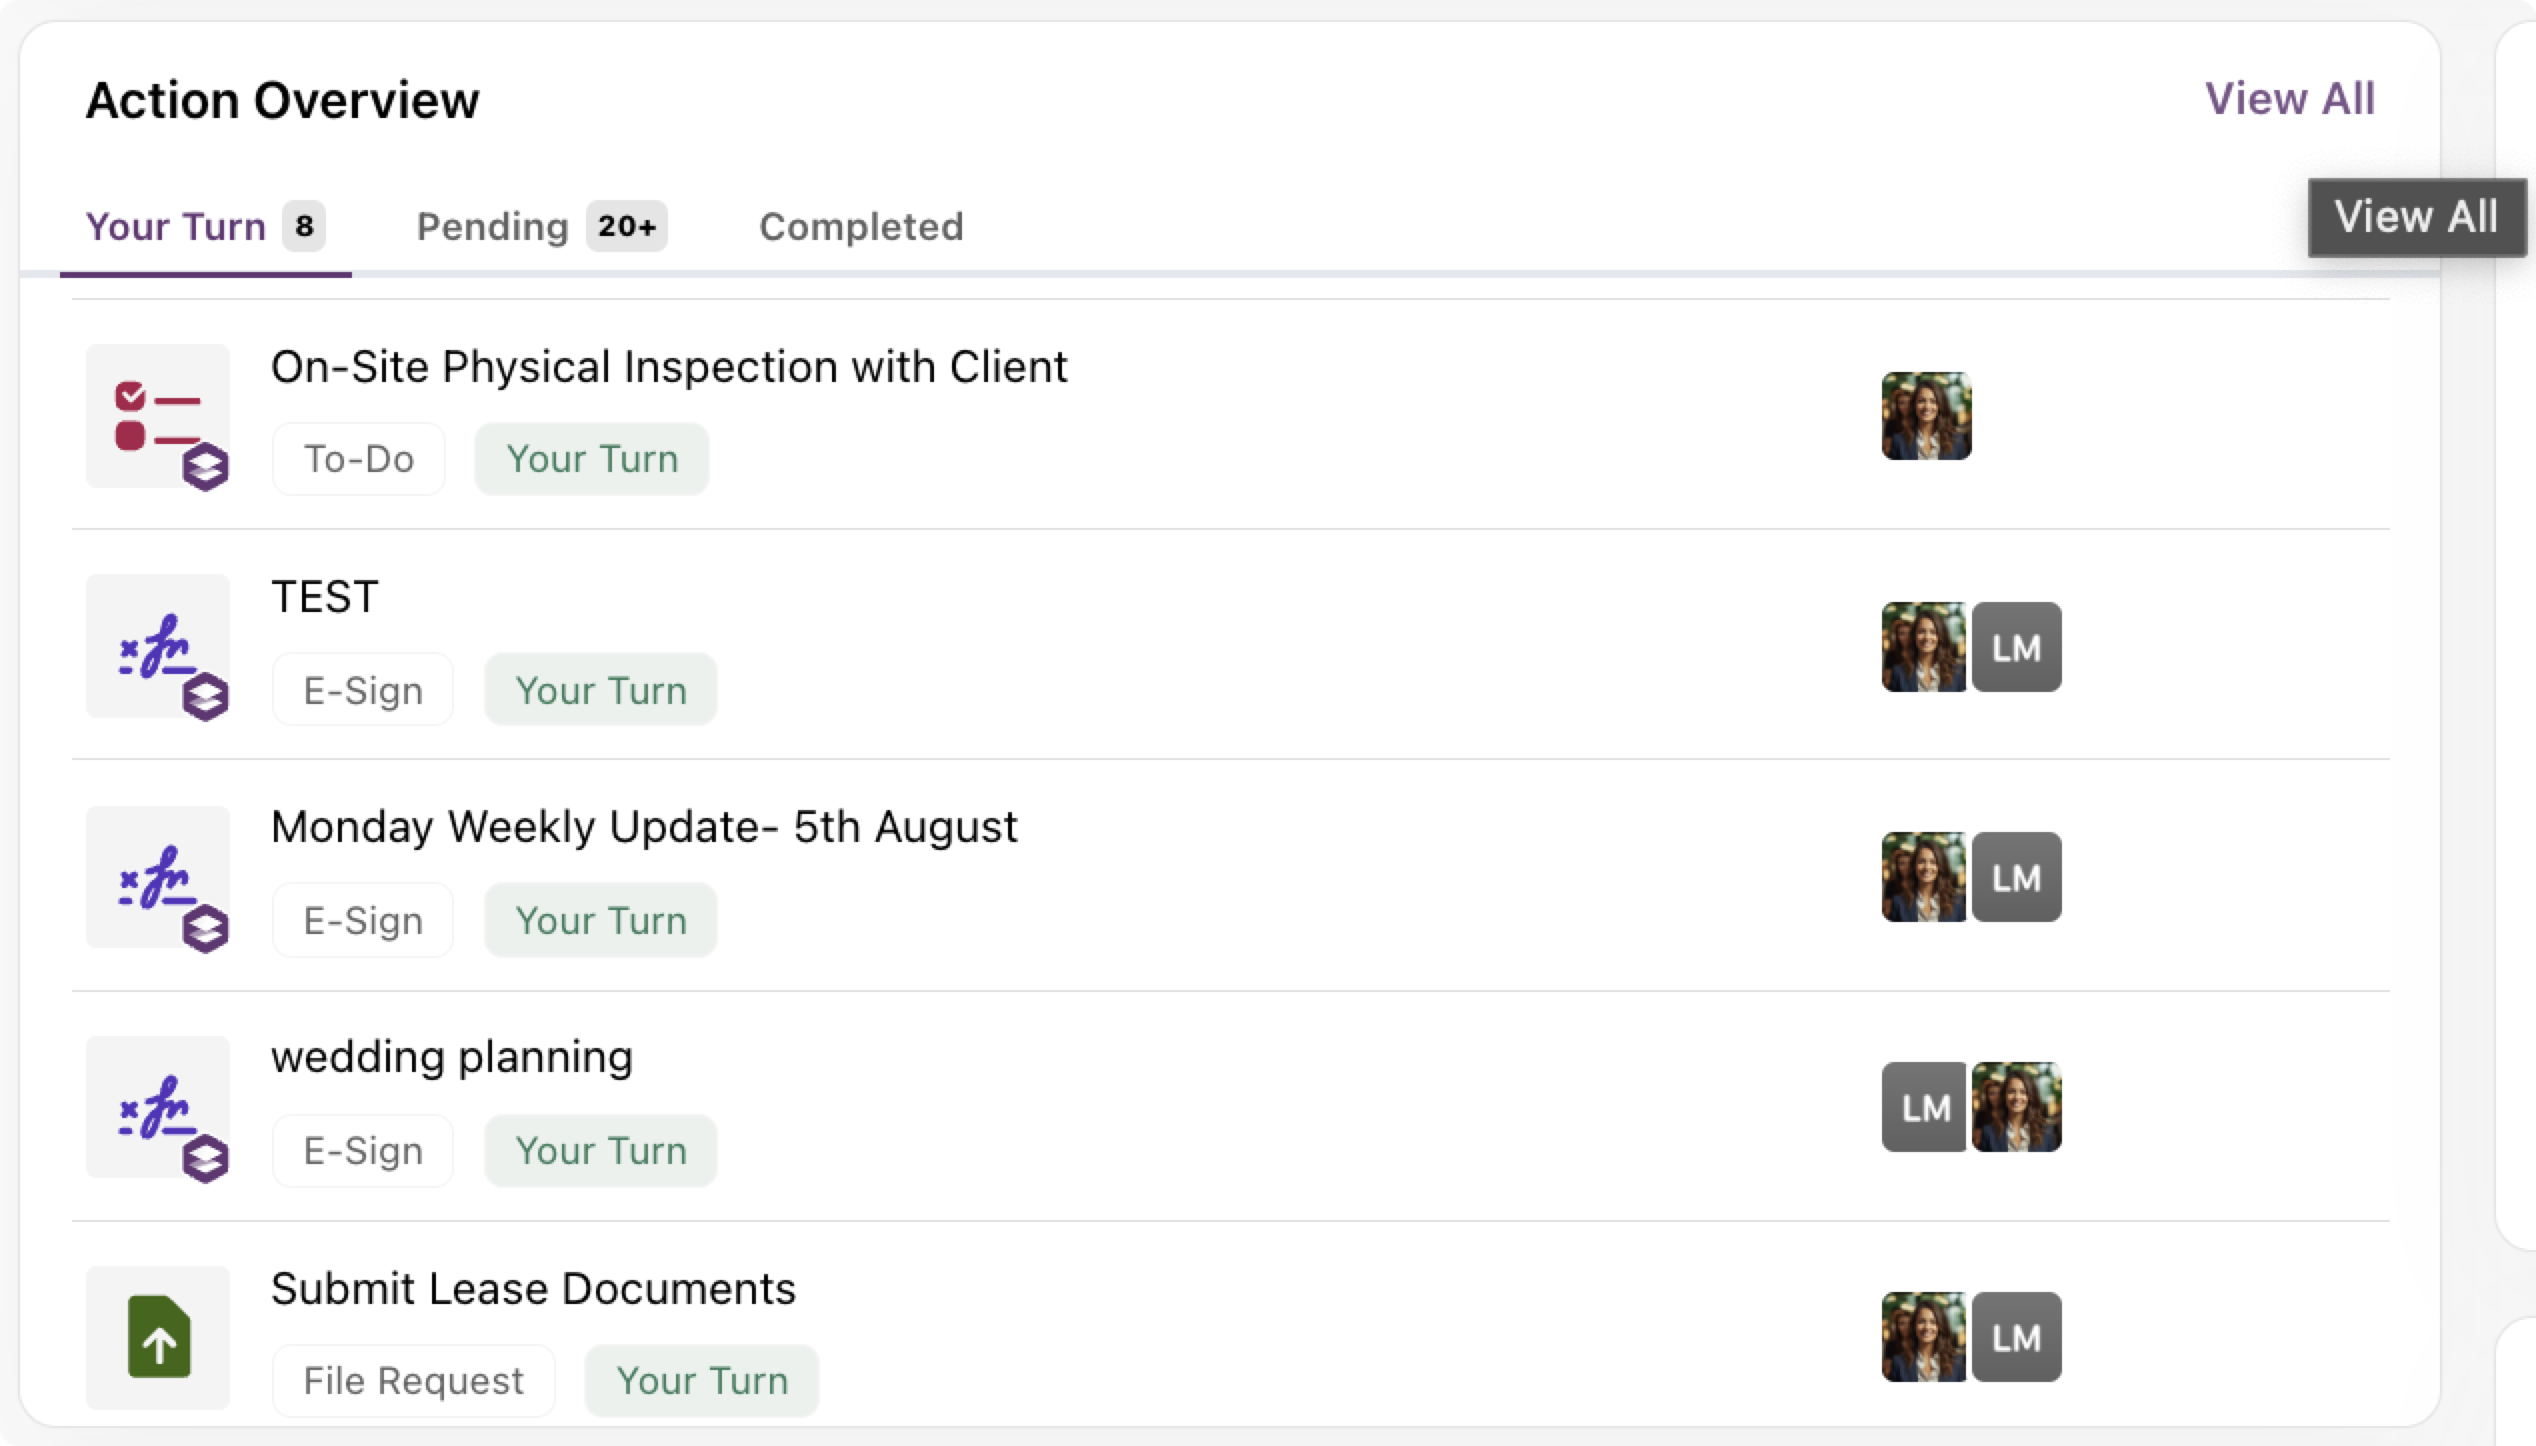Screen dimensions: 2536x1446
Task: Switch to the Pending tab
Action: pos(541,226)
